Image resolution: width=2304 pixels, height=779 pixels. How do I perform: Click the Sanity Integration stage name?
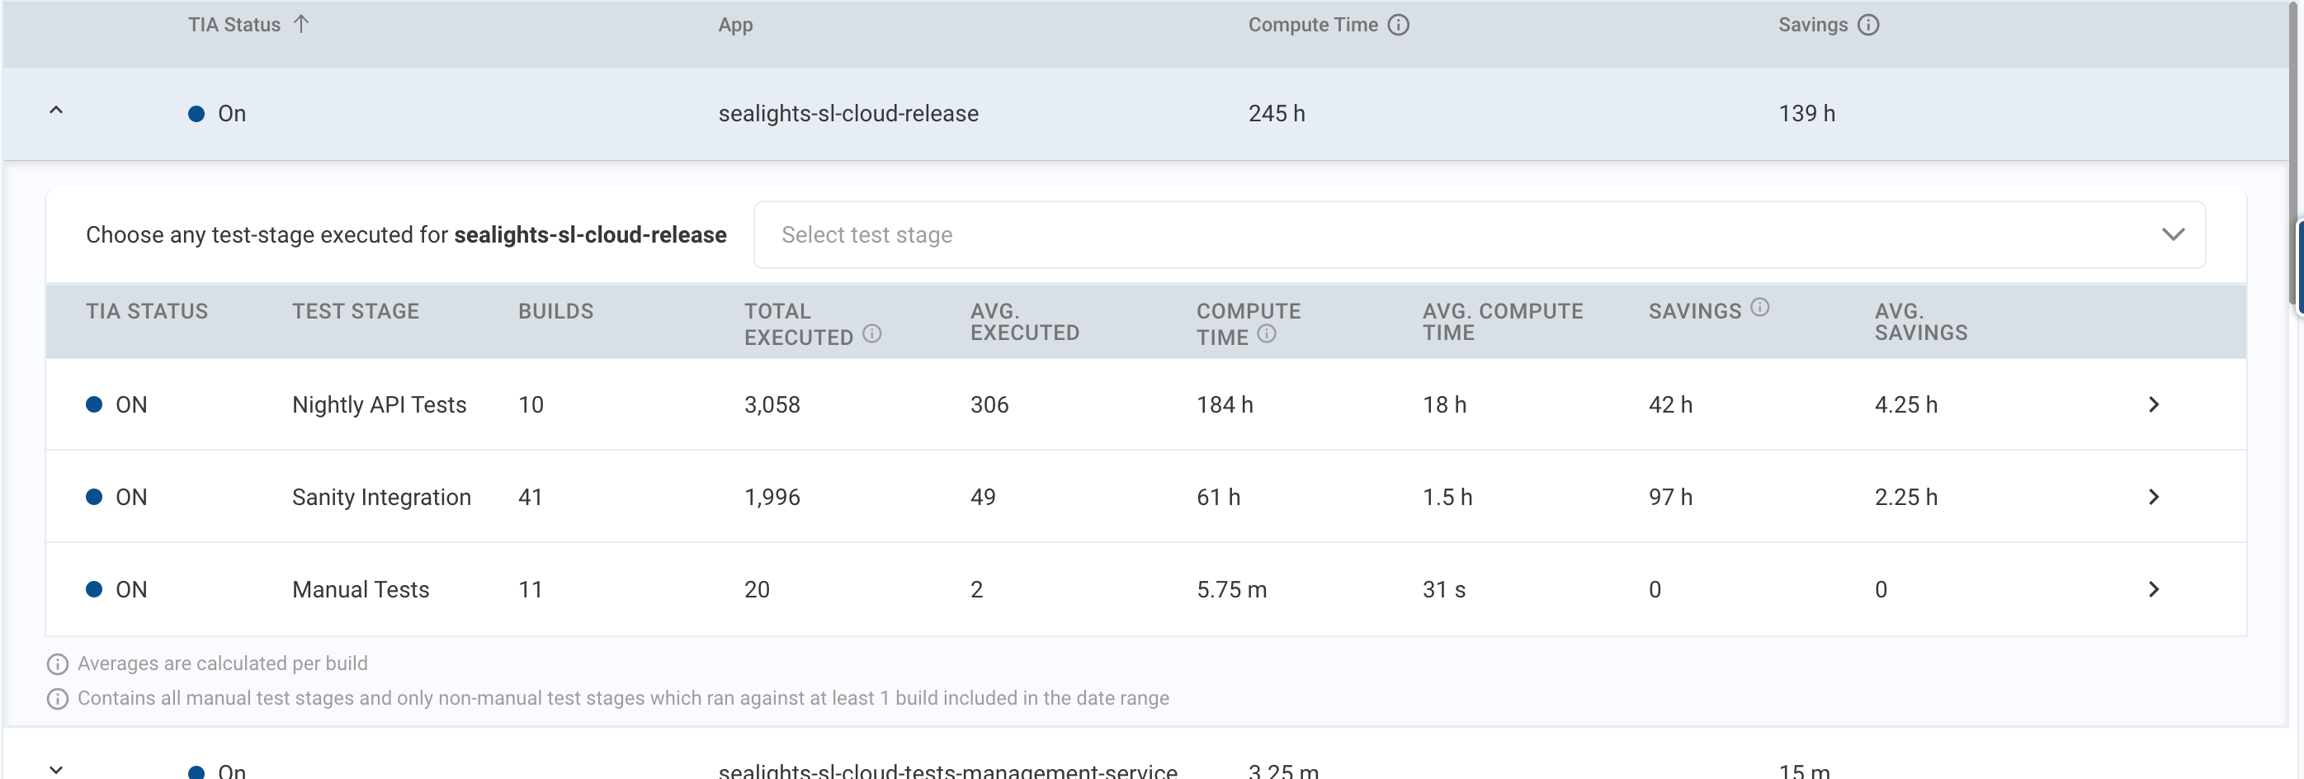[381, 497]
